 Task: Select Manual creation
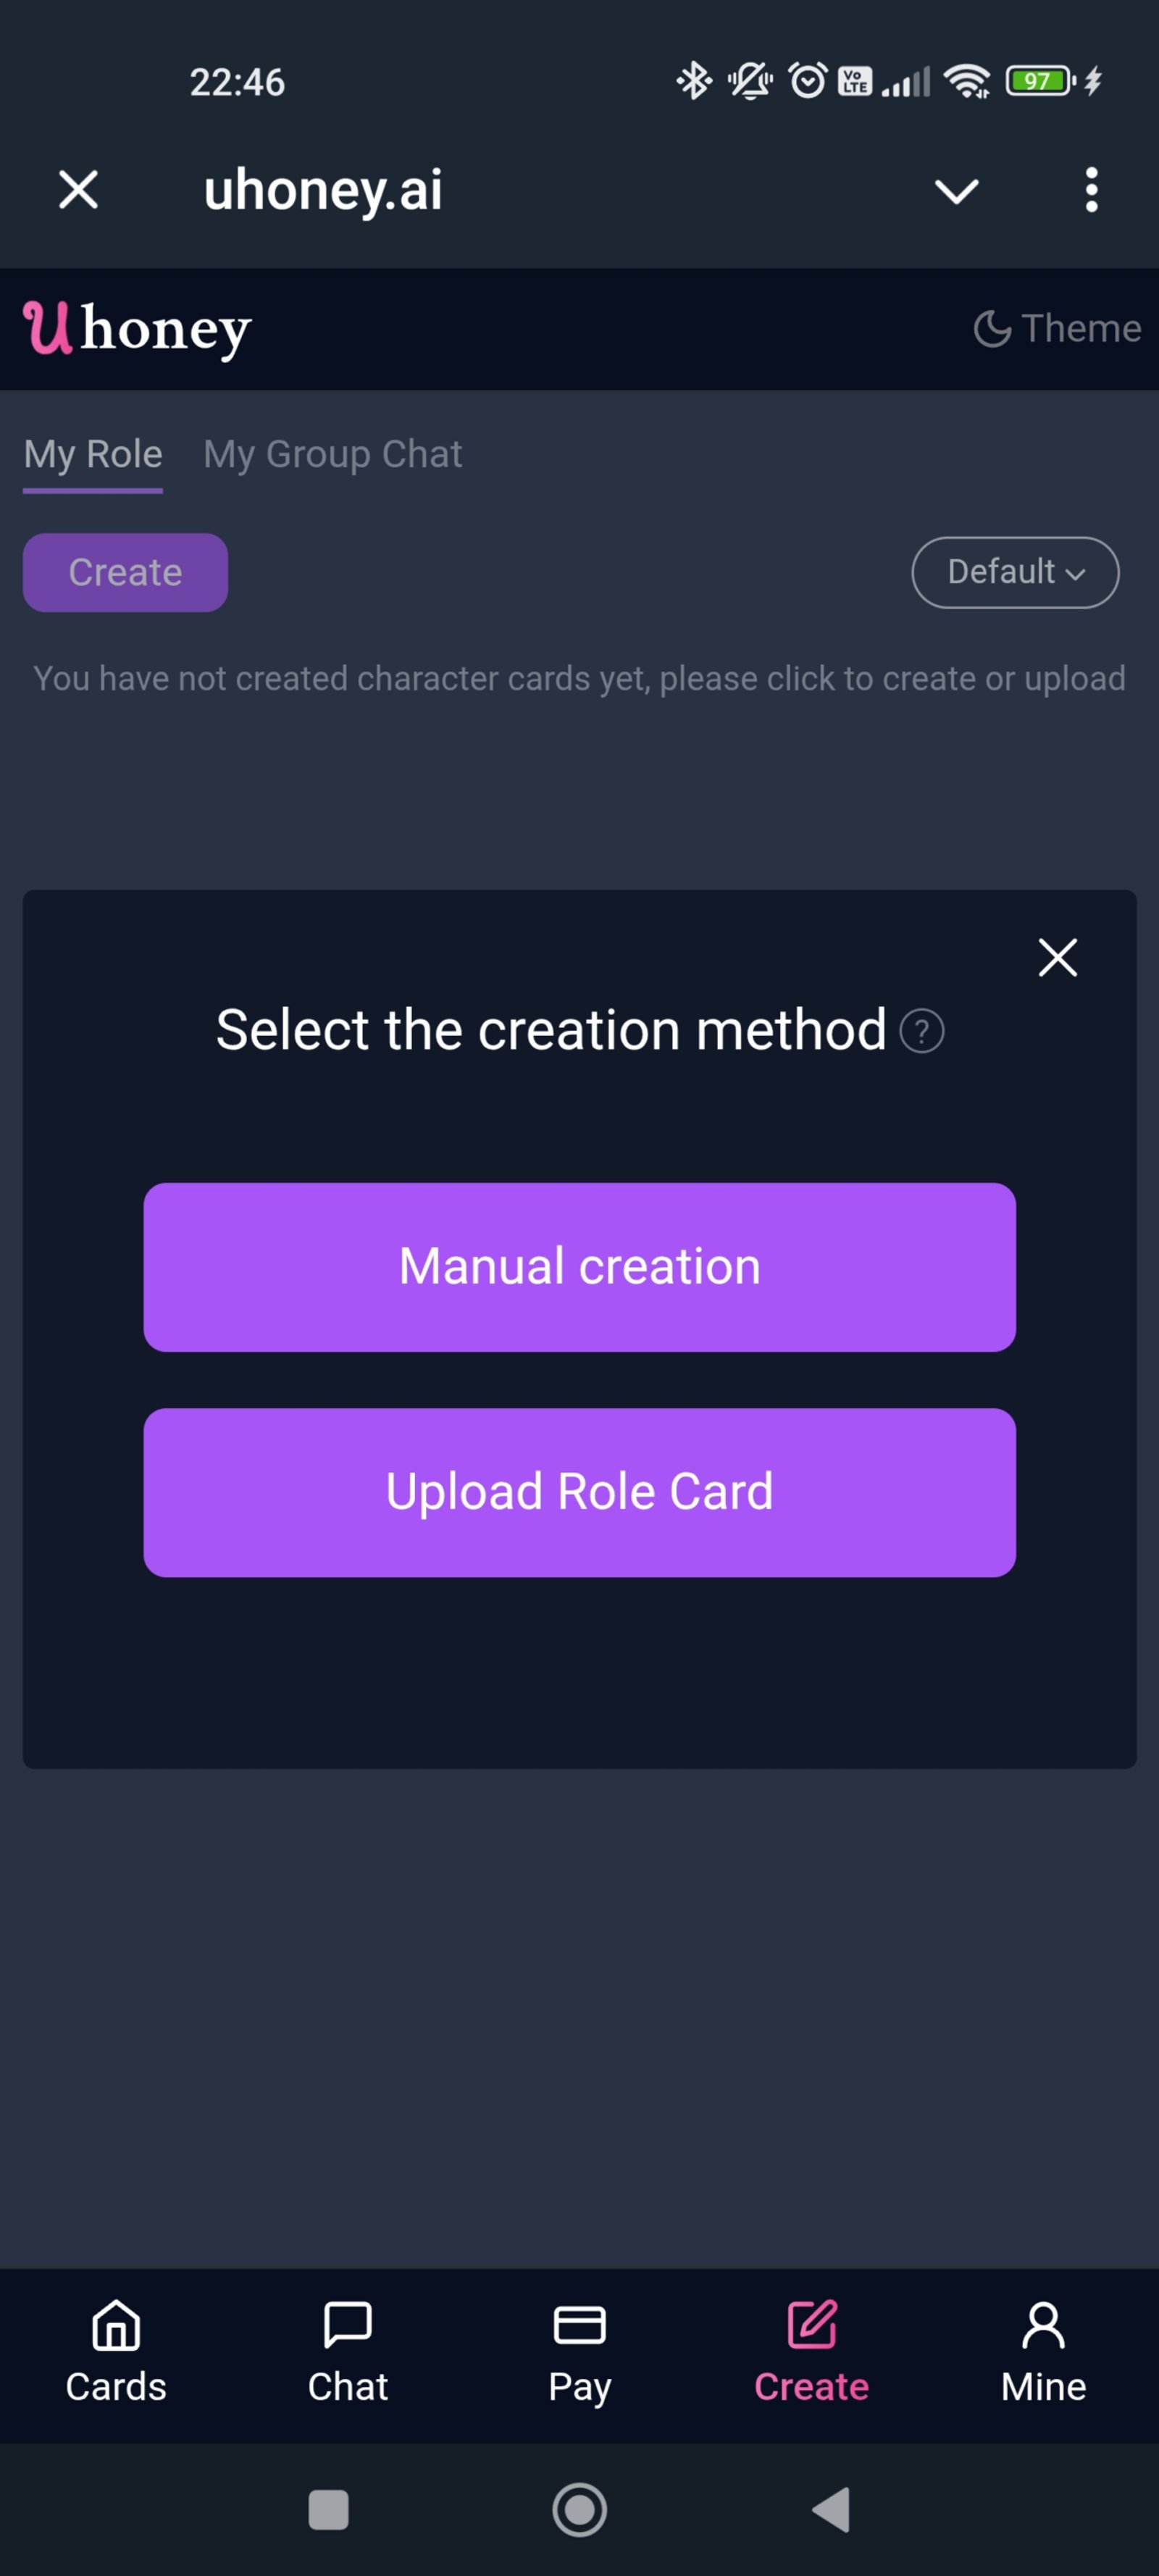[579, 1265]
